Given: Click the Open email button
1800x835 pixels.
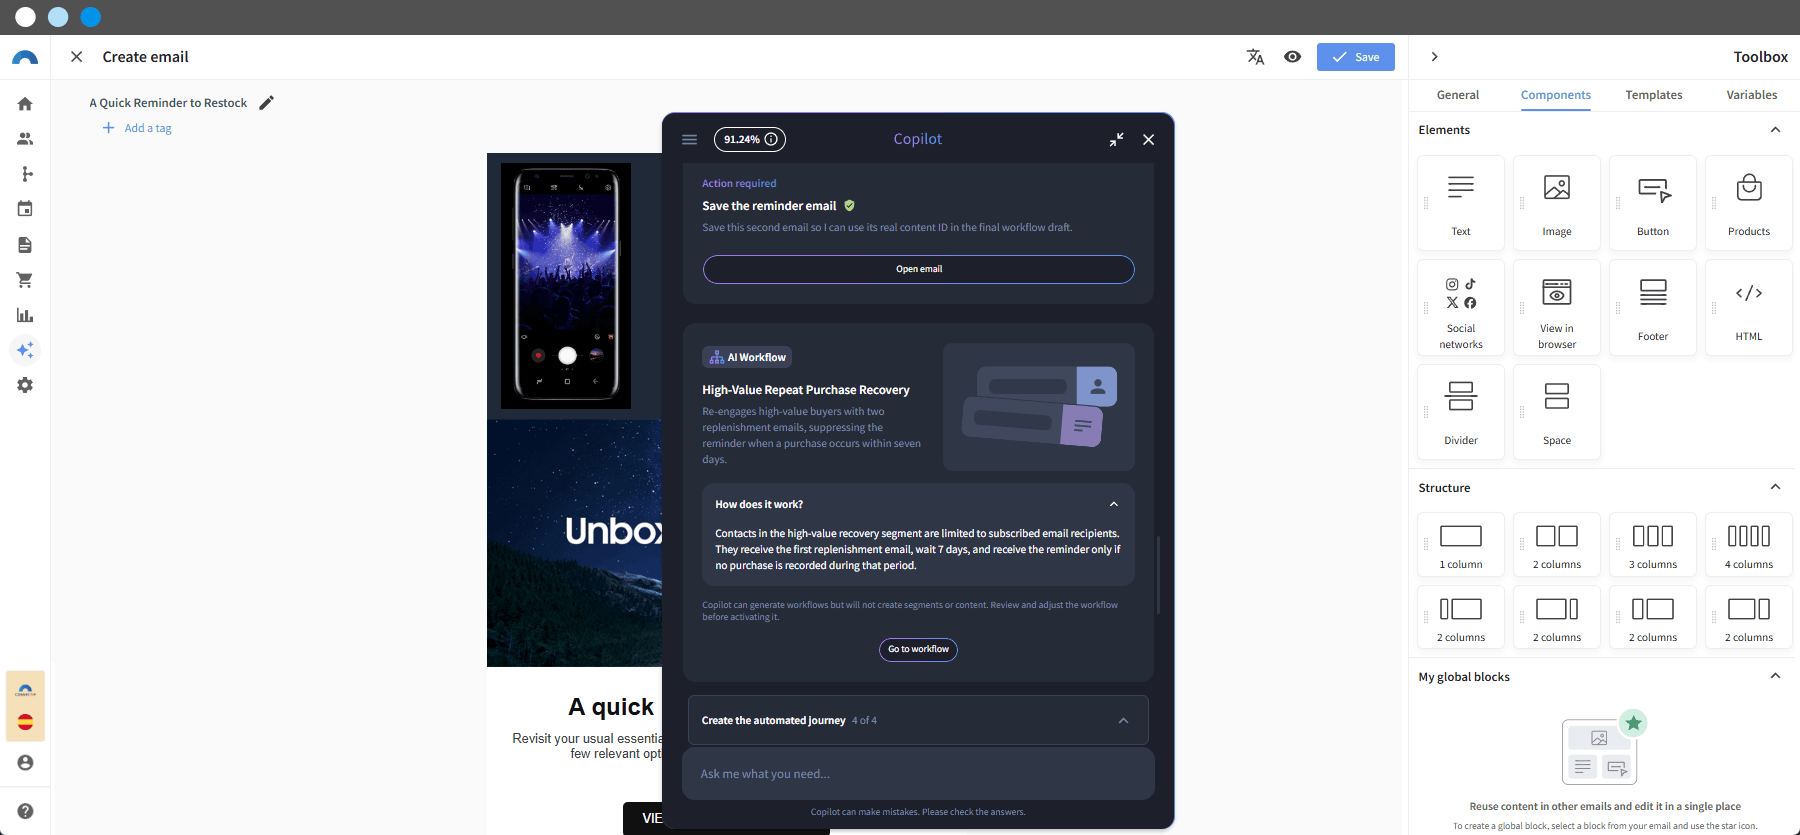Looking at the screenshot, I should [x=918, y=269].
